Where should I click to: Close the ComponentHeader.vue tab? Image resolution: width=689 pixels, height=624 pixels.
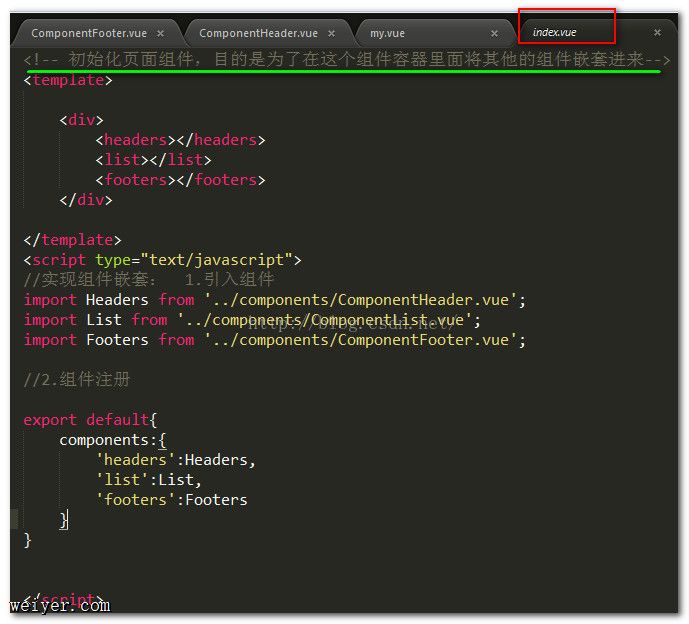tap(331, 33)
